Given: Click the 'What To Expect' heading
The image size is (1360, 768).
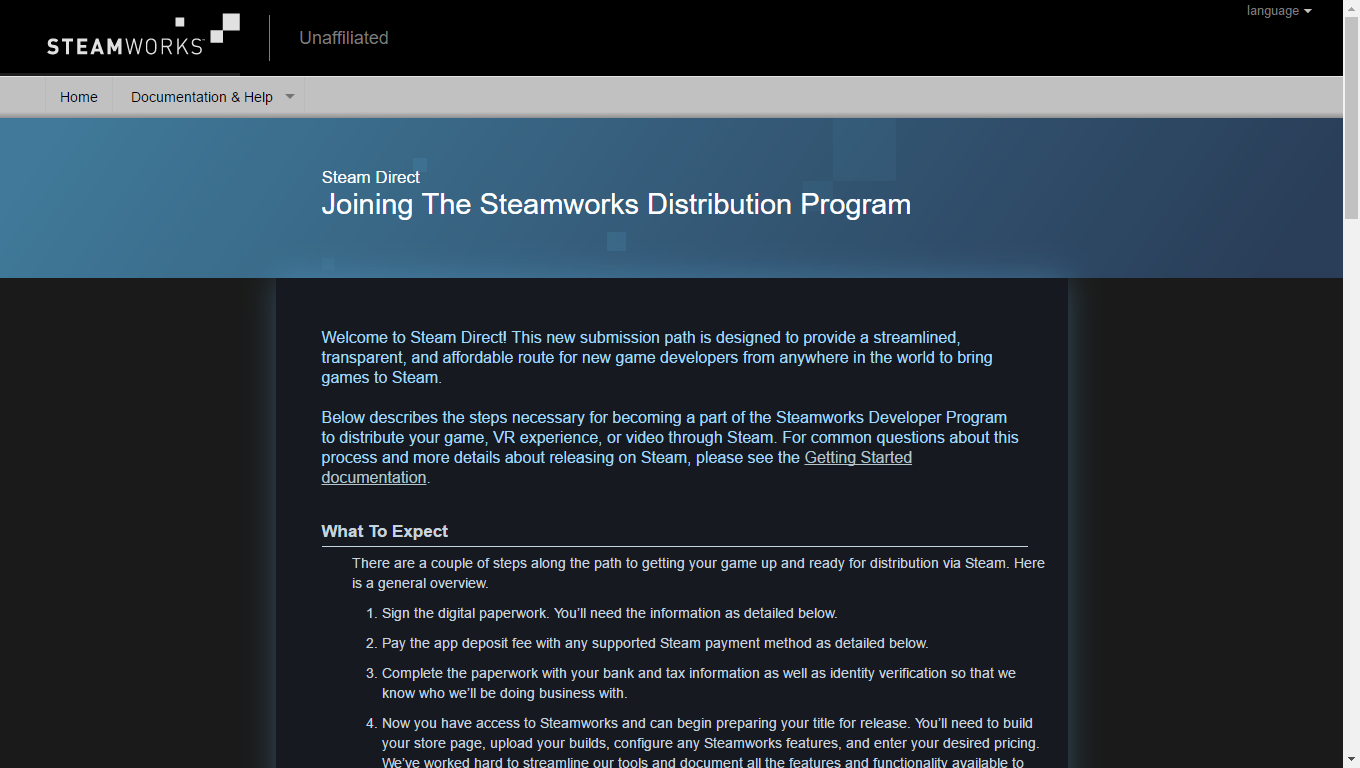Looking at the screenshot, I should coord(385,531).
